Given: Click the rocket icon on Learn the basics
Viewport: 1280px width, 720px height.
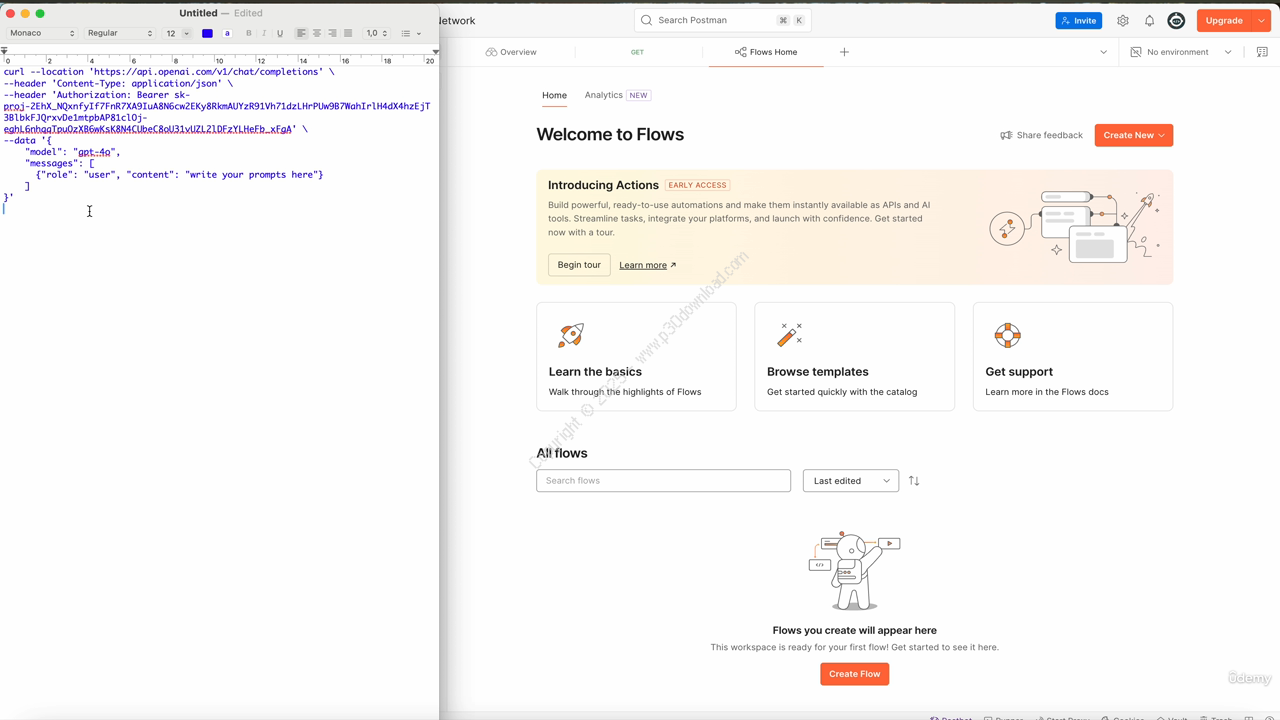Looking at the screenshot, I should click(571, 335).
